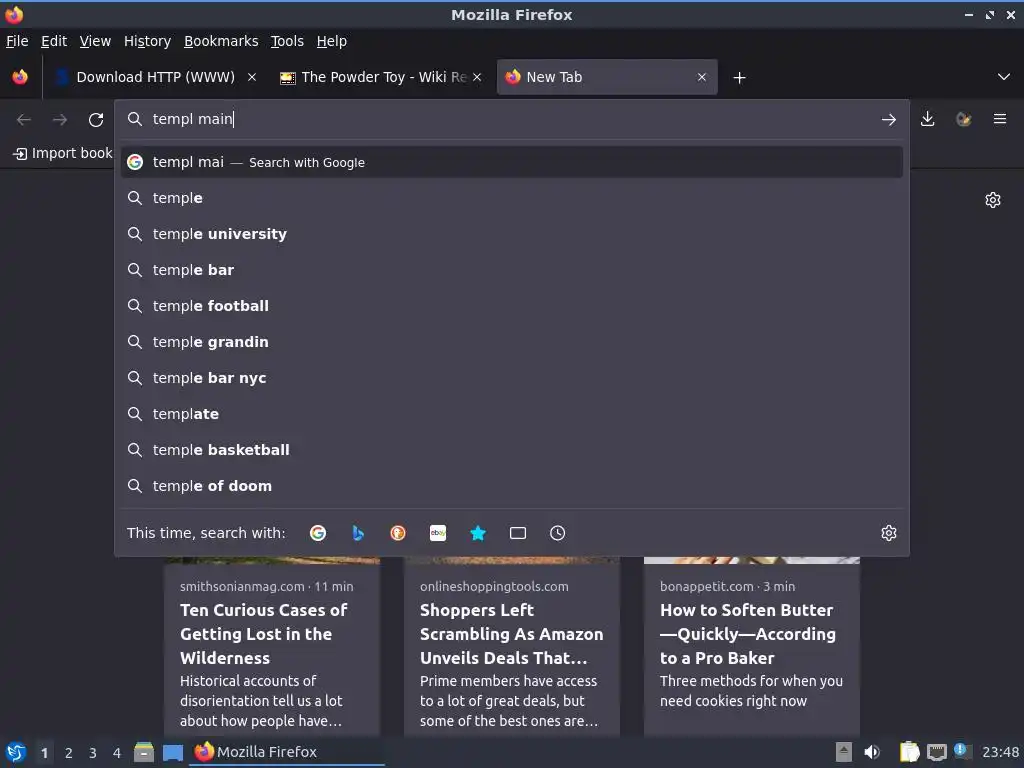Open the network tray icon

[x=936, y=752]
